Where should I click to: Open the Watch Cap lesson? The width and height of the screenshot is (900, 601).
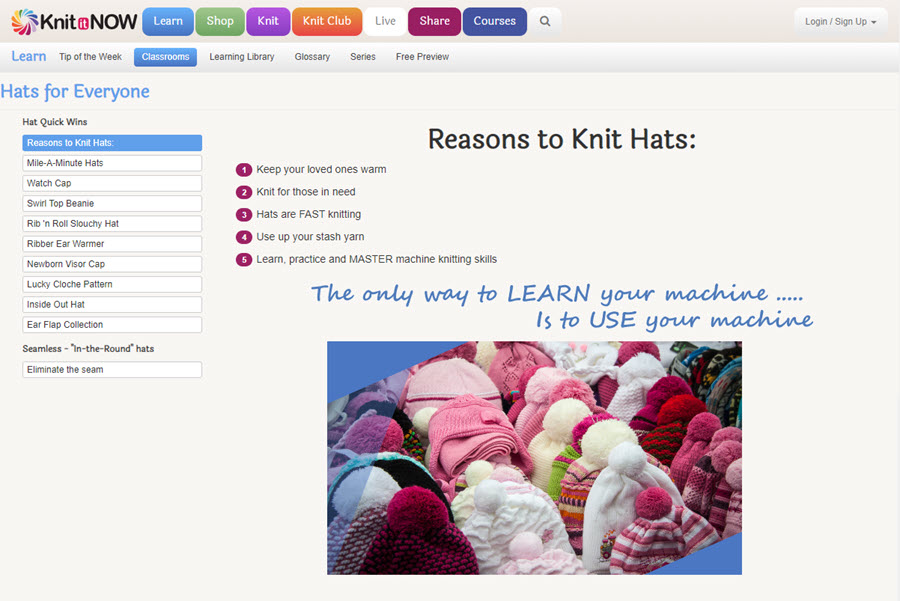112,183
